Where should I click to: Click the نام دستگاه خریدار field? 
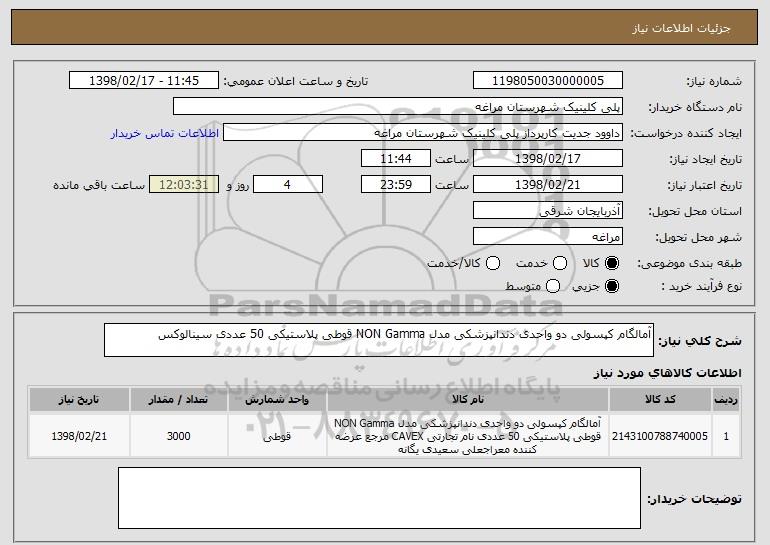[x=397, y=106]
